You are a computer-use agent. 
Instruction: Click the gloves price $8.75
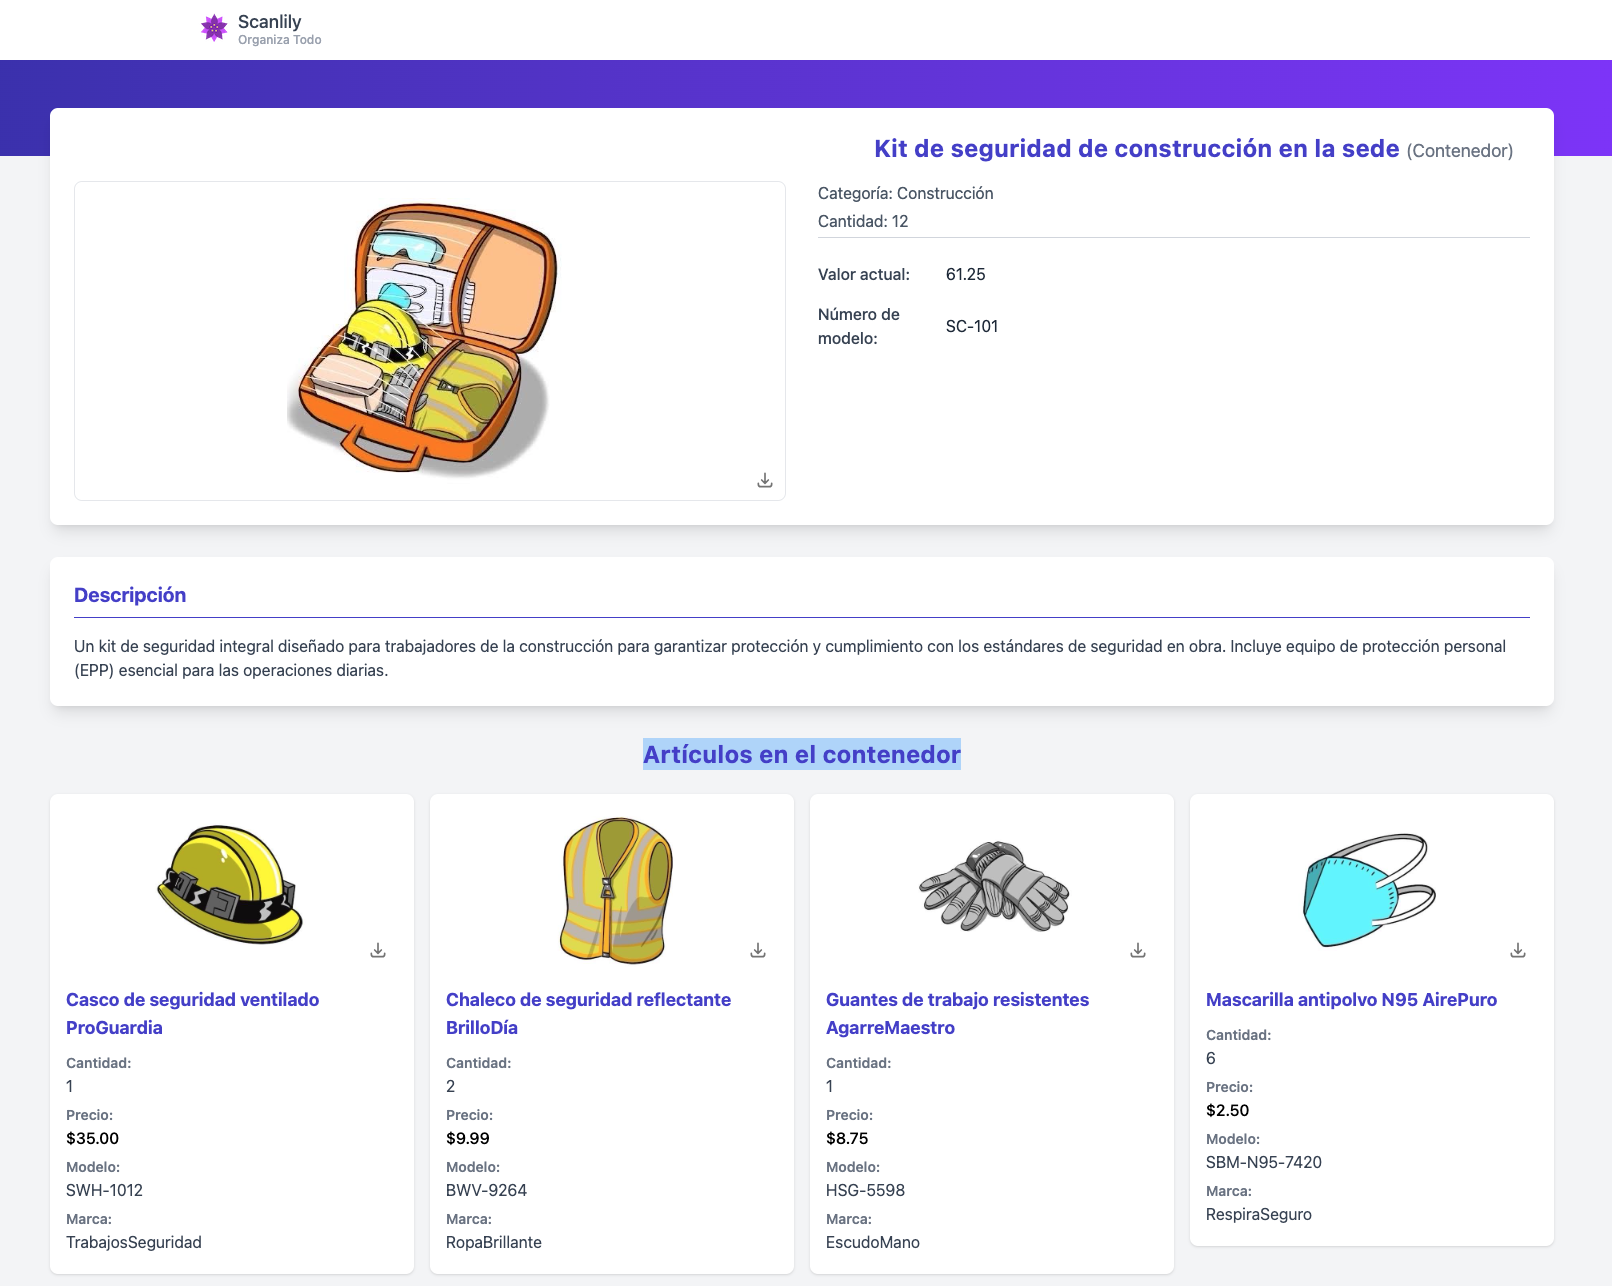847,1138
